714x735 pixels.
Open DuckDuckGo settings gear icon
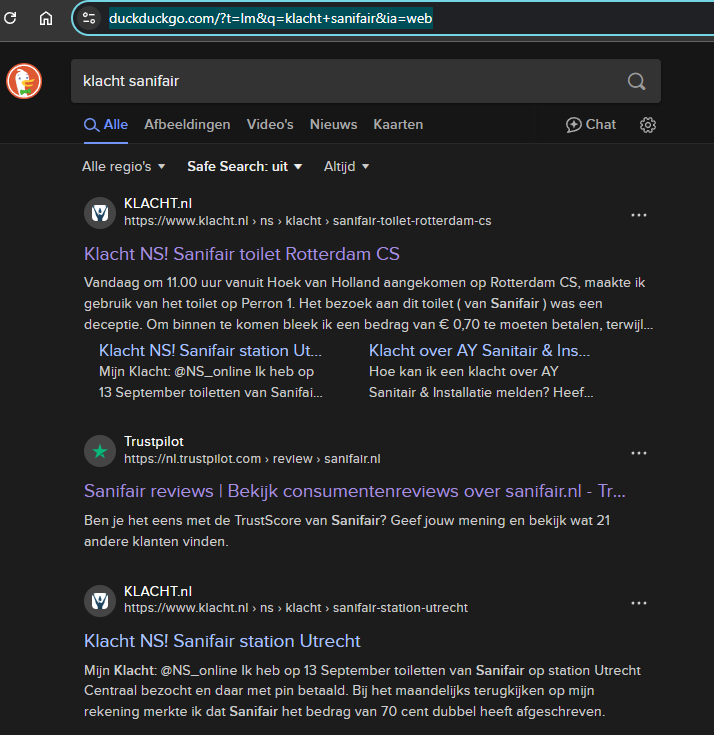coord(647,125)
